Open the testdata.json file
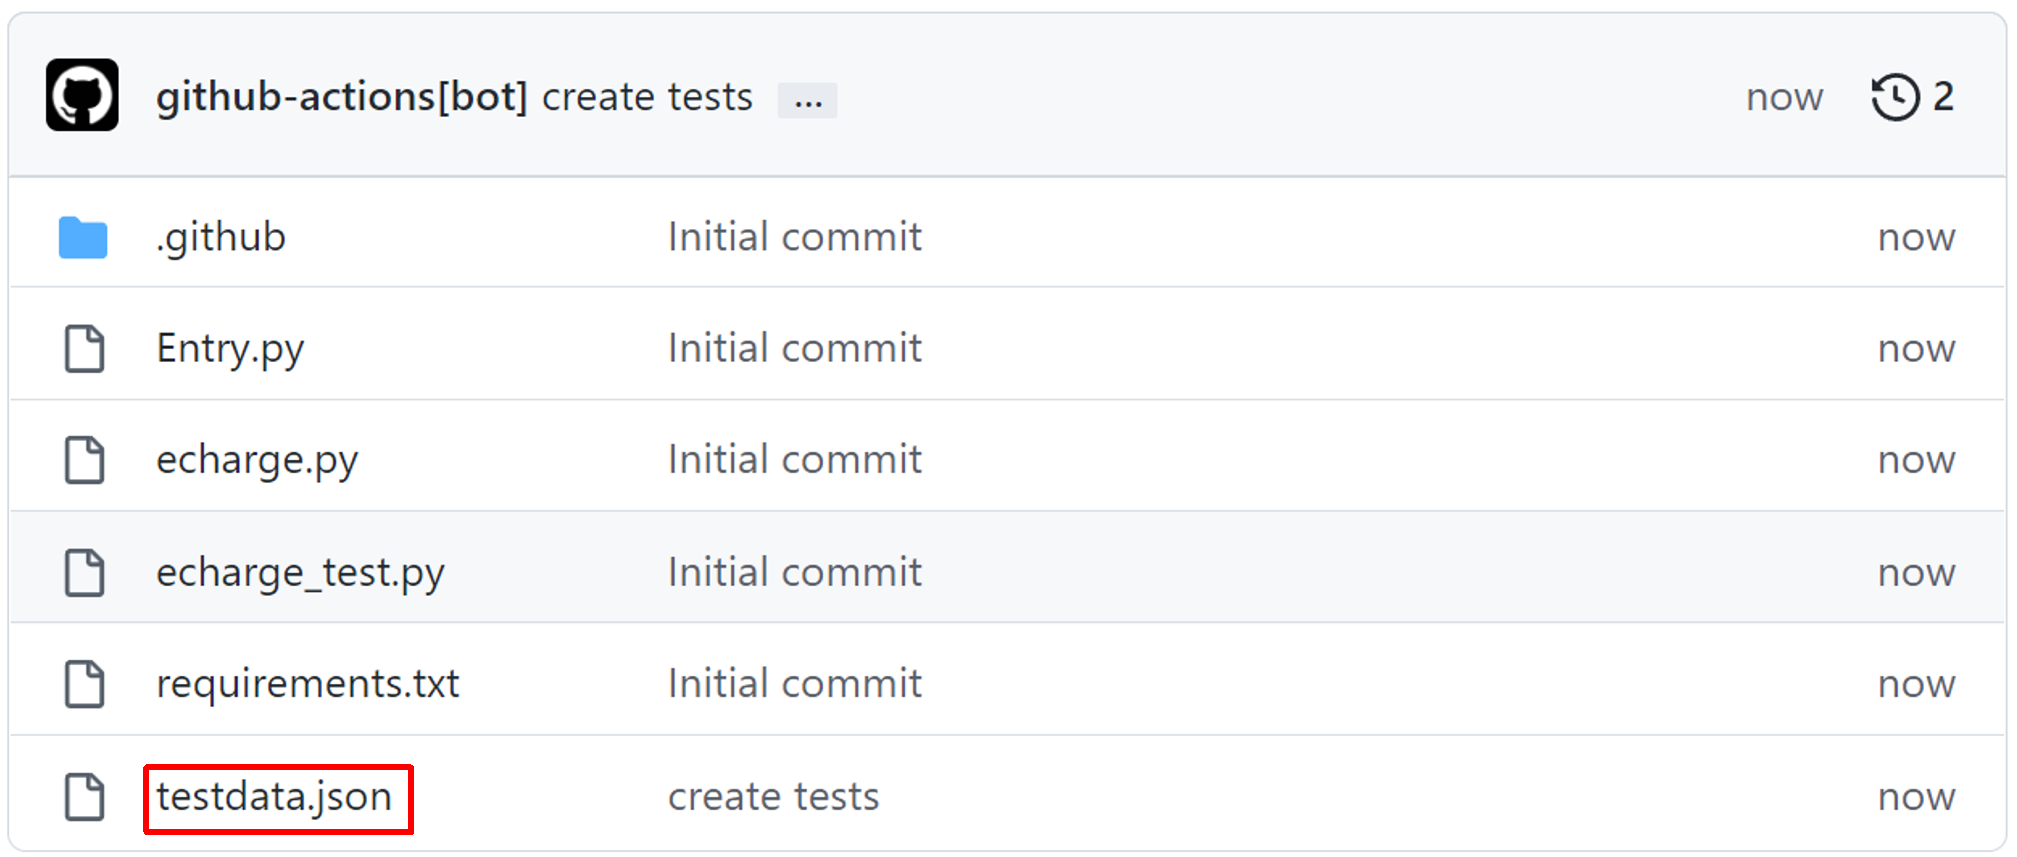The height and width of the screenshot is (857, 2017). [x=274, y=797]
